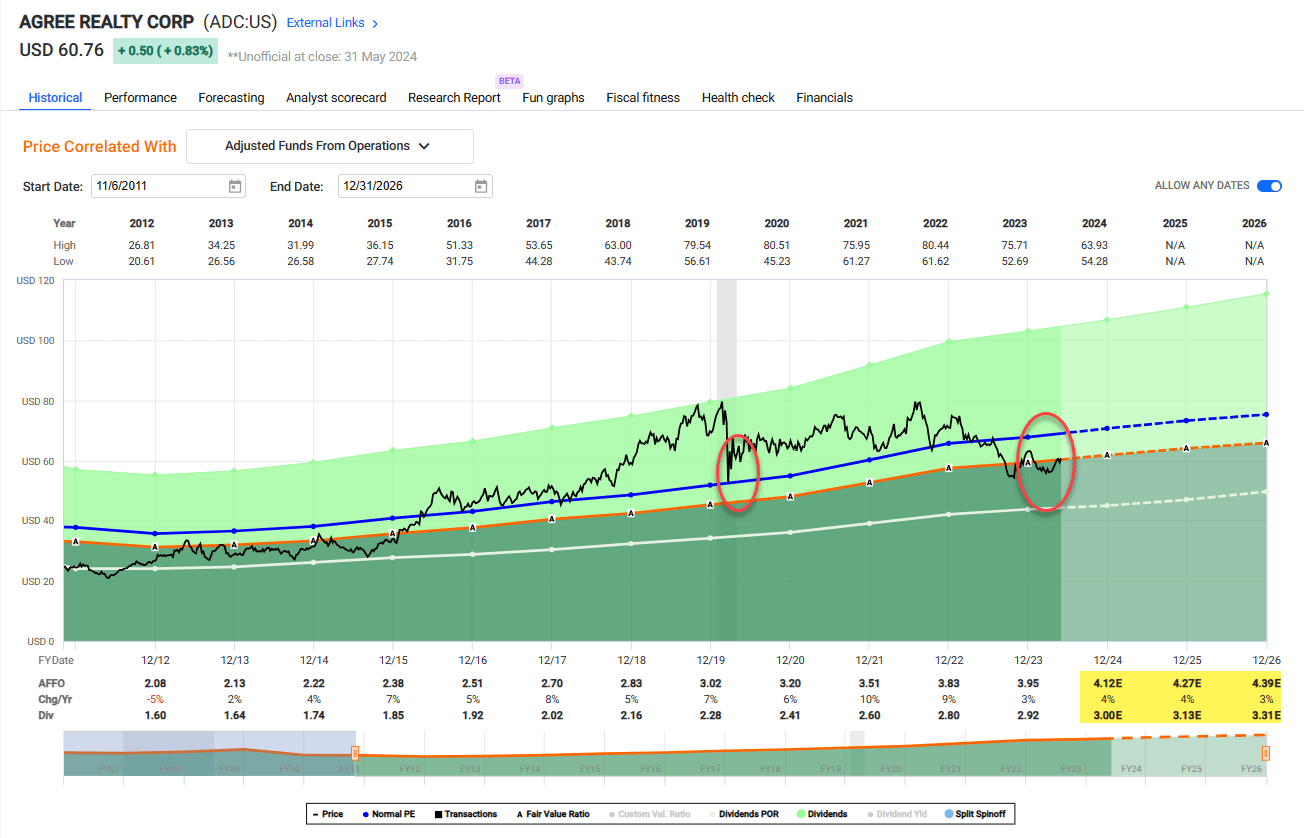Open the Adjusted Funds From Operations dropdown

[330, 146]
